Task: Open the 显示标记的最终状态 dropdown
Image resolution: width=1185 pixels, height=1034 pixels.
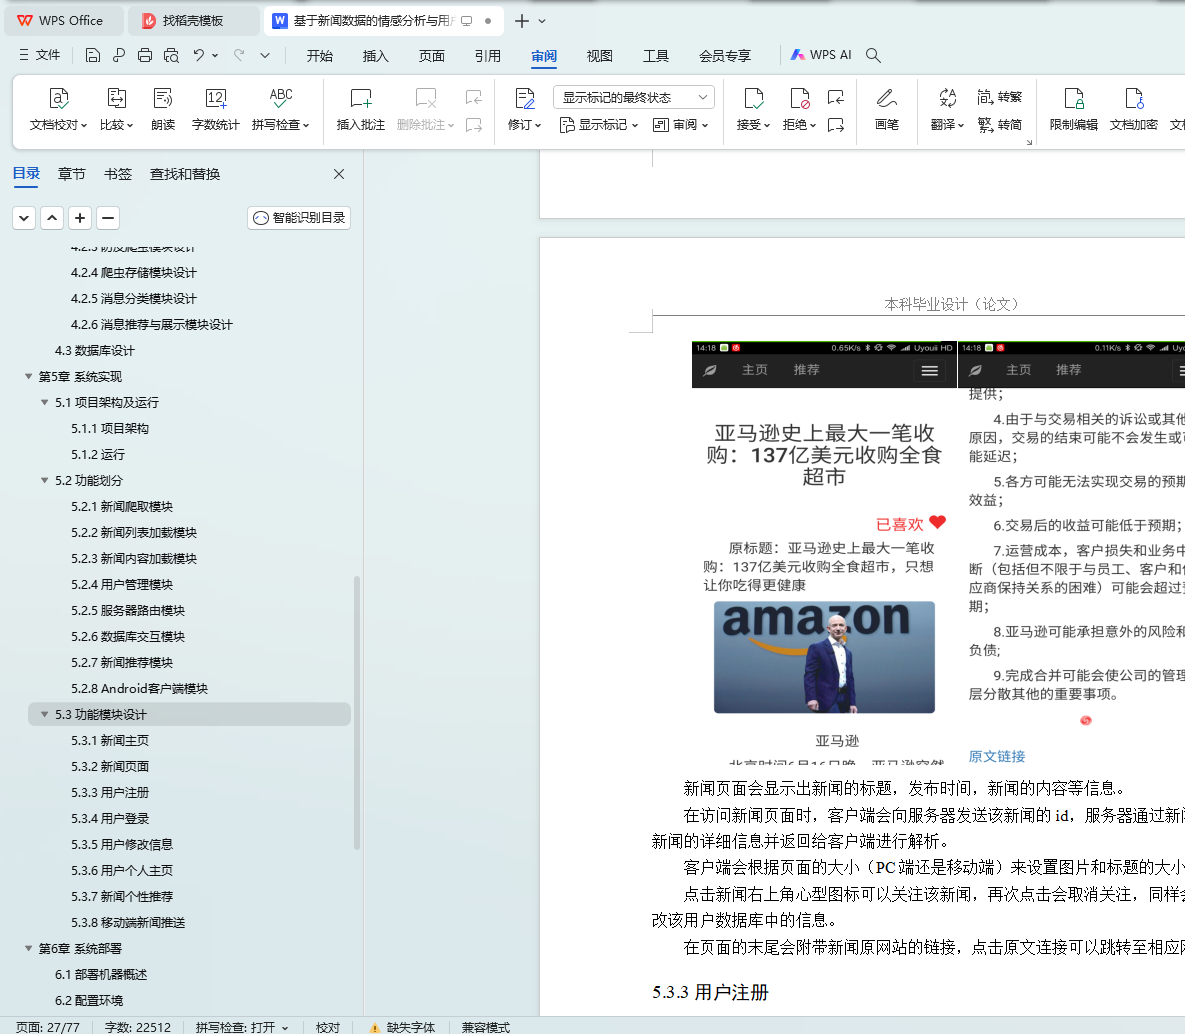Action: pos(634,97)
